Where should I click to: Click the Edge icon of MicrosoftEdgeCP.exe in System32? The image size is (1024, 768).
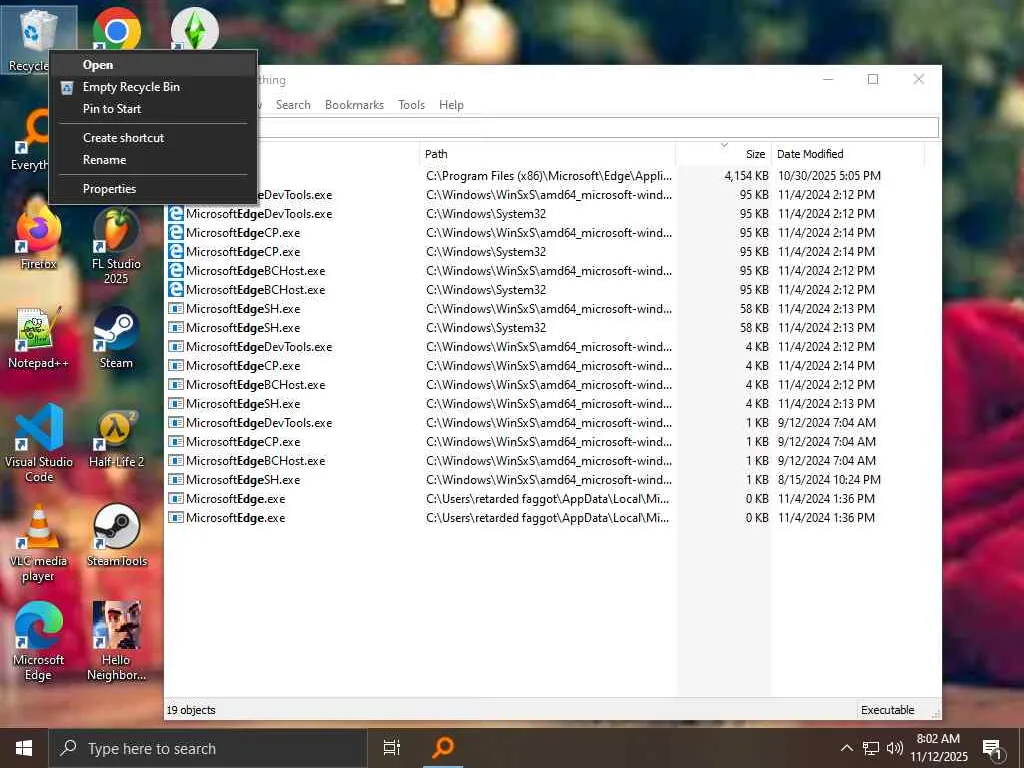click(176, 251)
